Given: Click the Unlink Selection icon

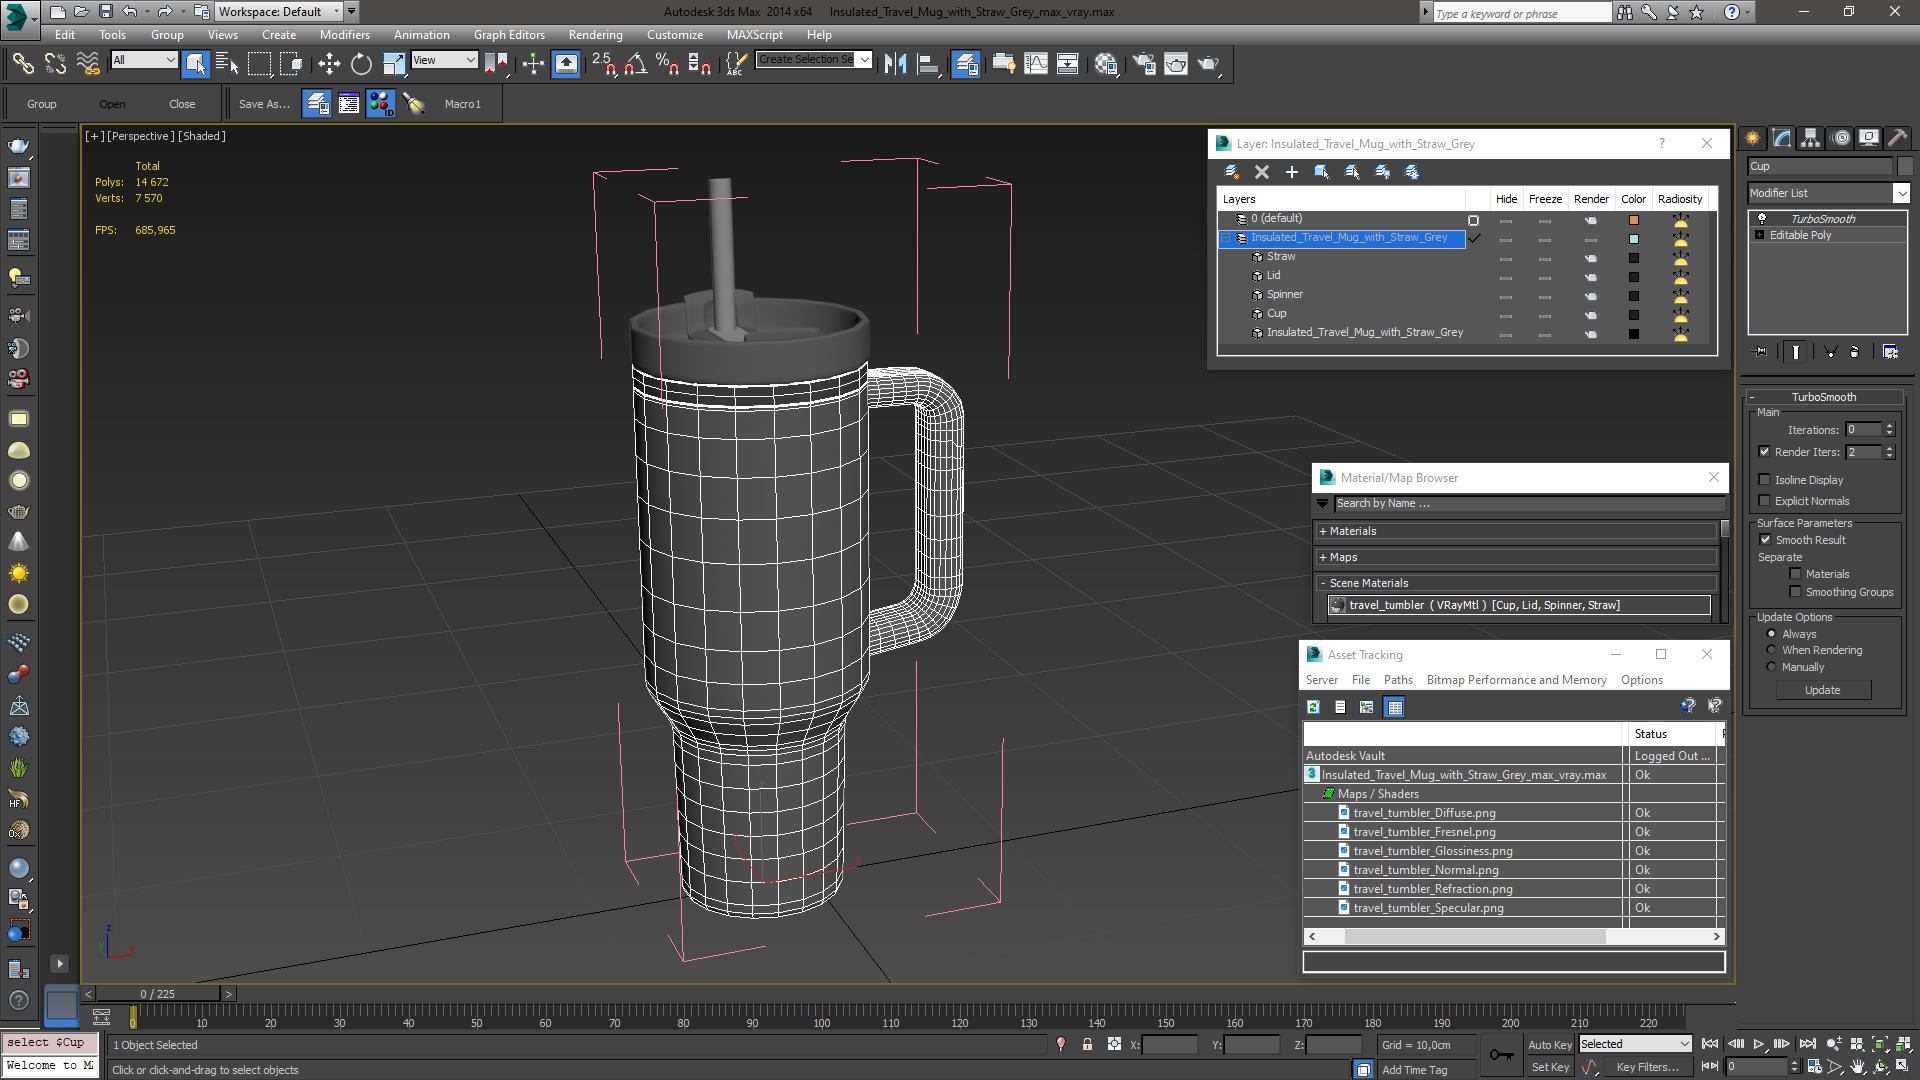Looking at the screenshot, I should [55, 64].
